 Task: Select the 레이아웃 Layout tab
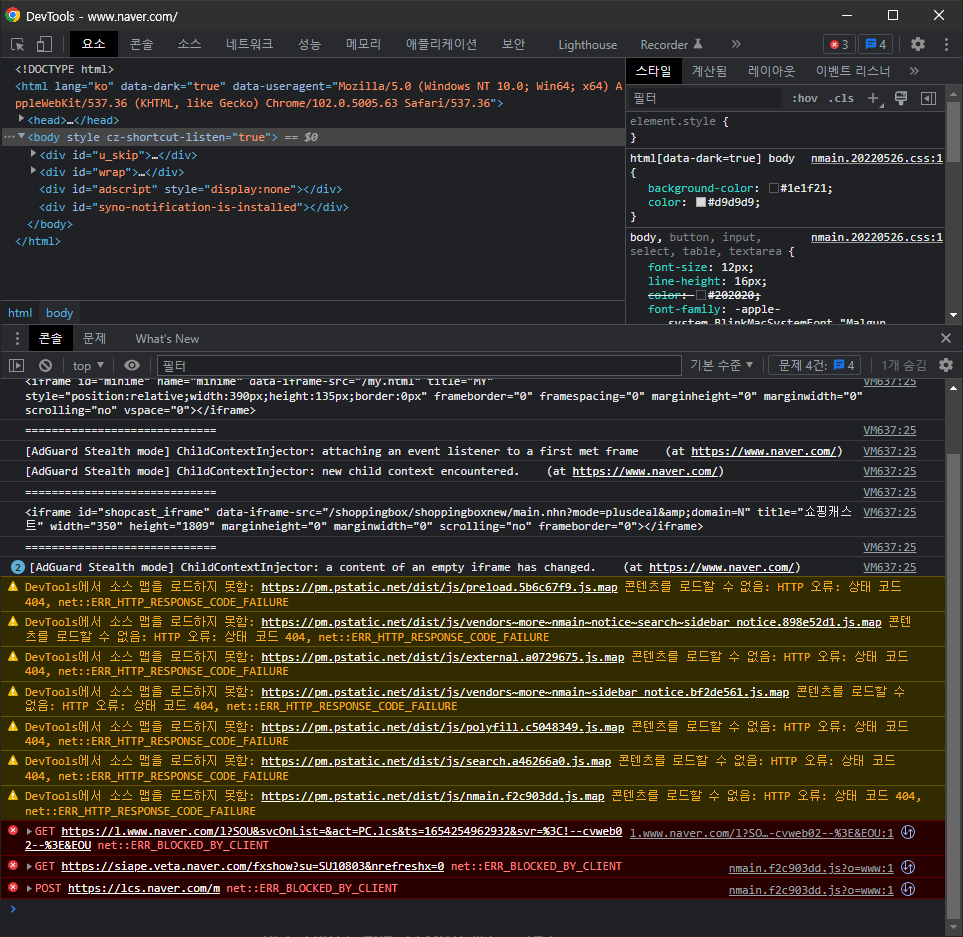pos(771,71)
